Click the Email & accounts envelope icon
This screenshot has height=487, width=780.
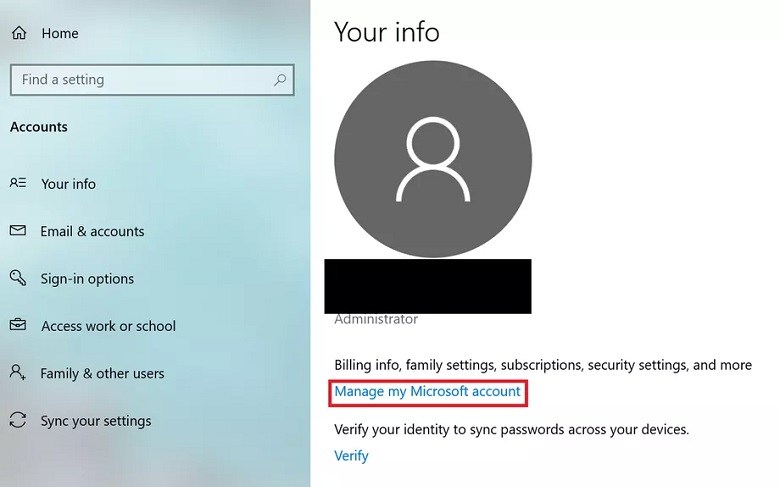click(x=18, y=230)
